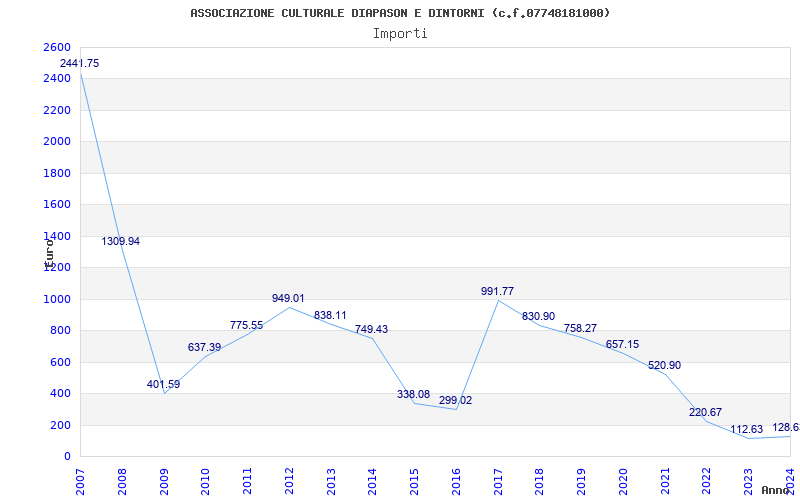Select the 338.08 data label
This screenshot has height=500, width=800.
(413, 394)
